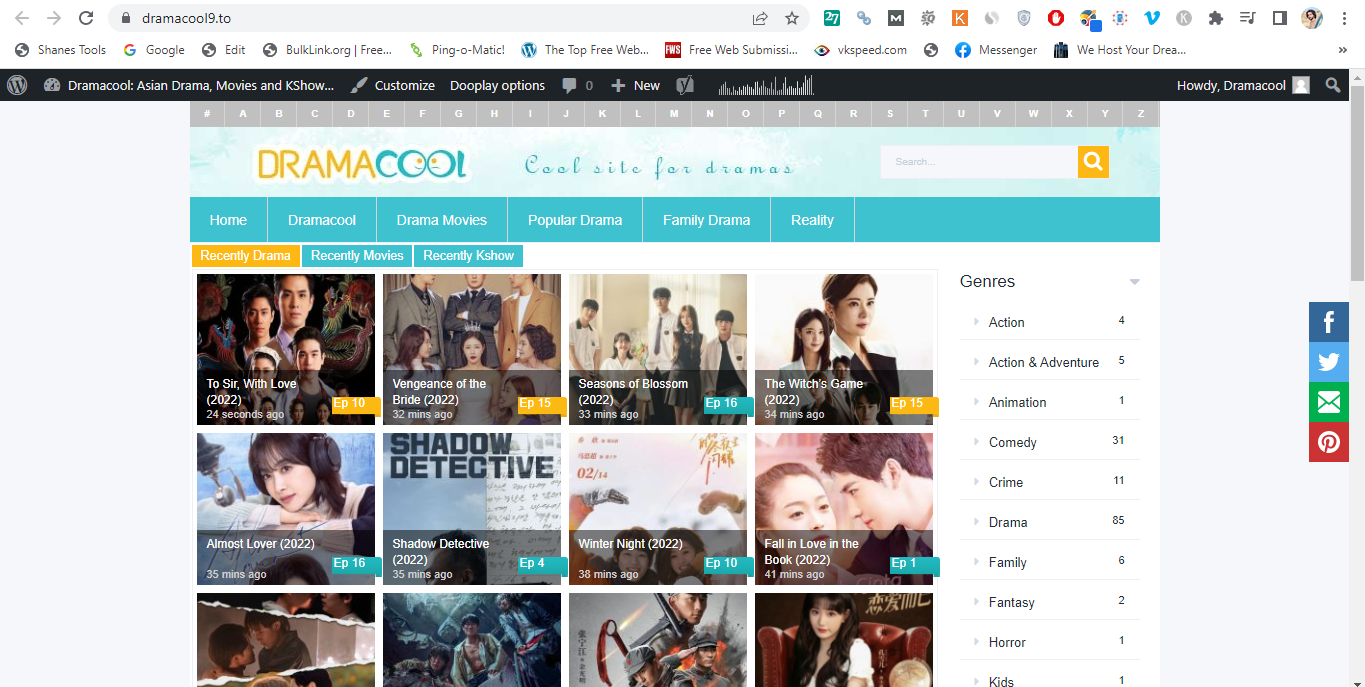Click the DRAMACOOL site logo
The width and height of the screenshot is (1365, 687).
[362, 164]
